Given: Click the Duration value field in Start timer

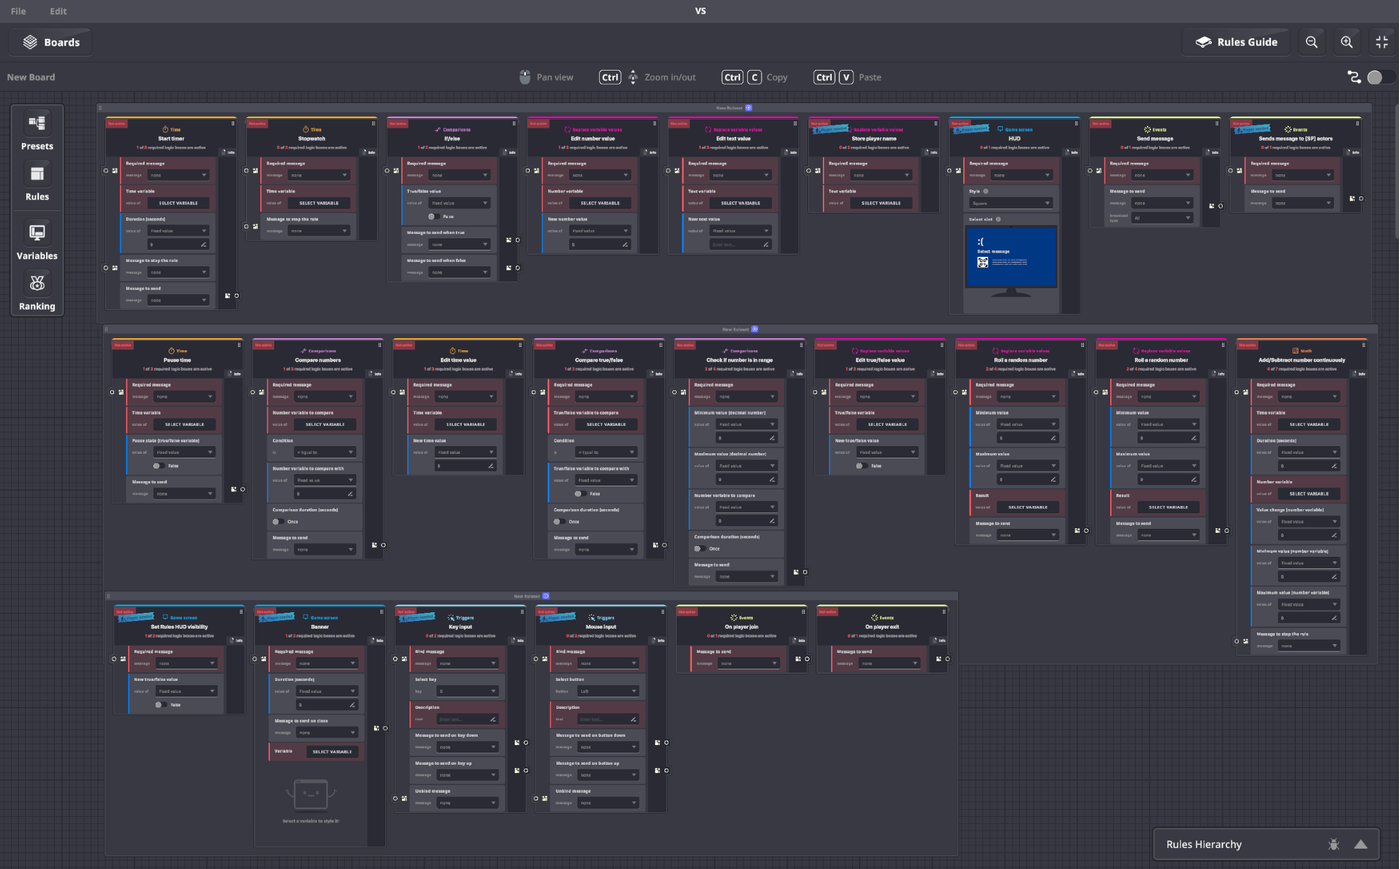Looking at the screenshot, I should pyautogui.click(x=178, y=244).
